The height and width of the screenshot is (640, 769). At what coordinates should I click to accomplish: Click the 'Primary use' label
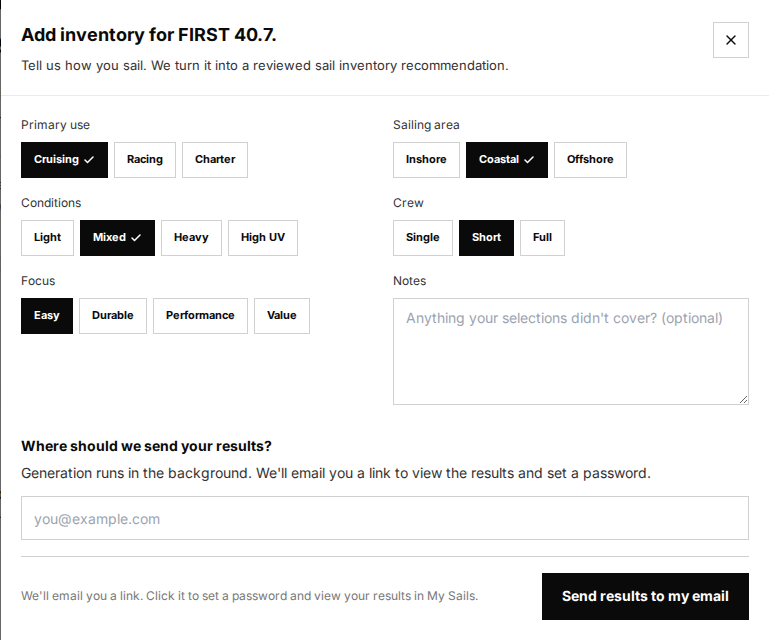[x=55, y=125]
